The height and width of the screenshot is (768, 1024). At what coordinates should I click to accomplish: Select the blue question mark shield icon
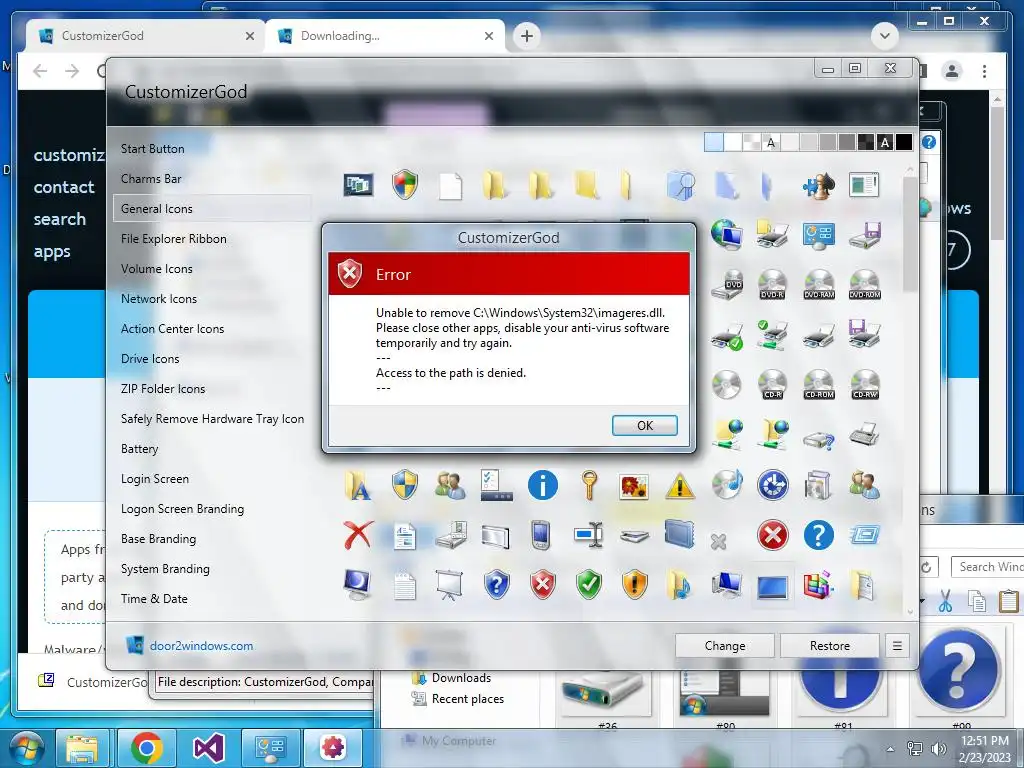[496, 584]
